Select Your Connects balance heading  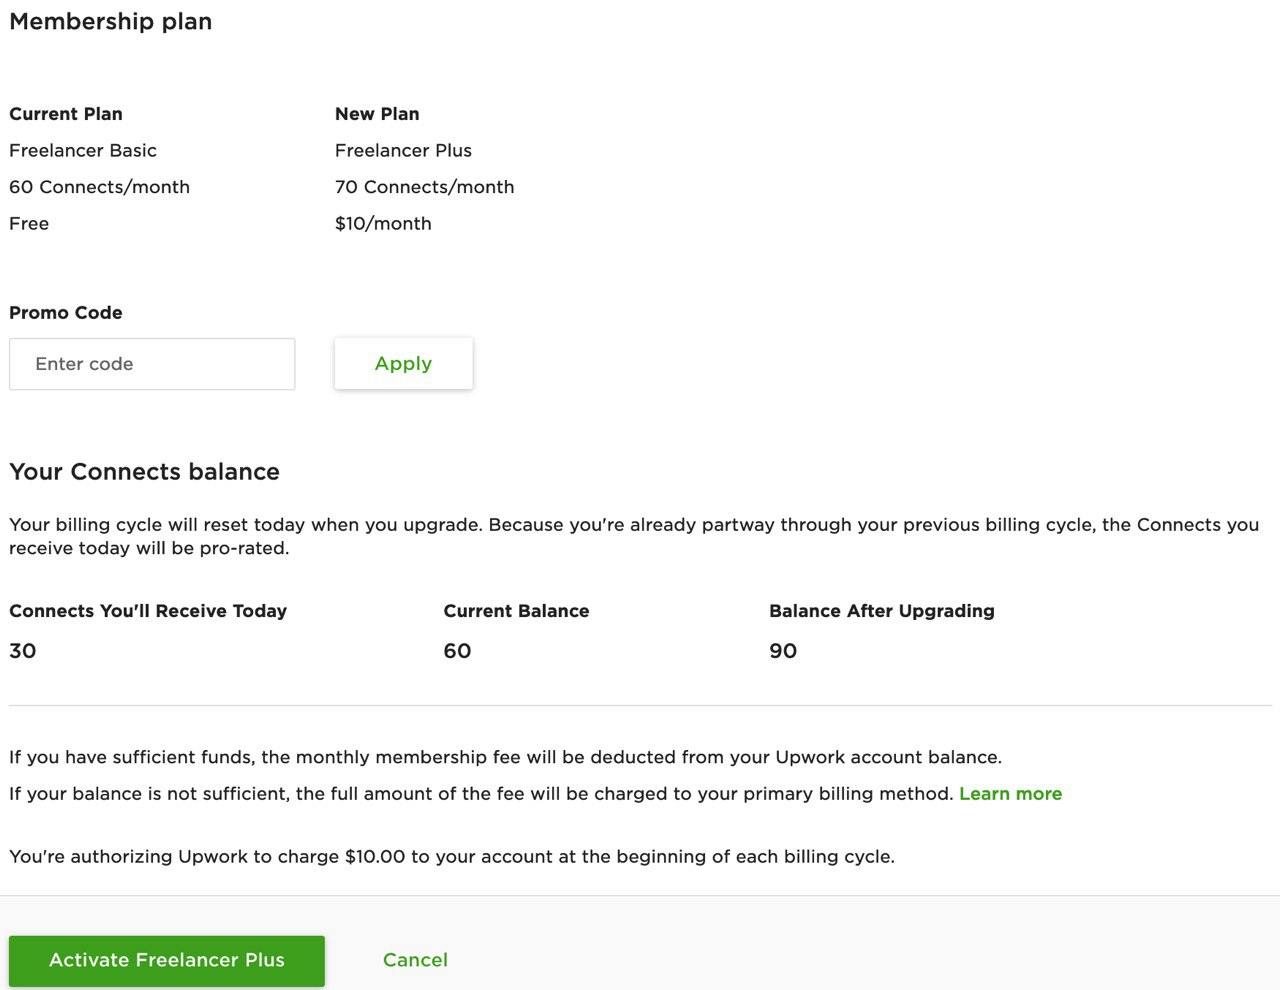coord(144,472)
